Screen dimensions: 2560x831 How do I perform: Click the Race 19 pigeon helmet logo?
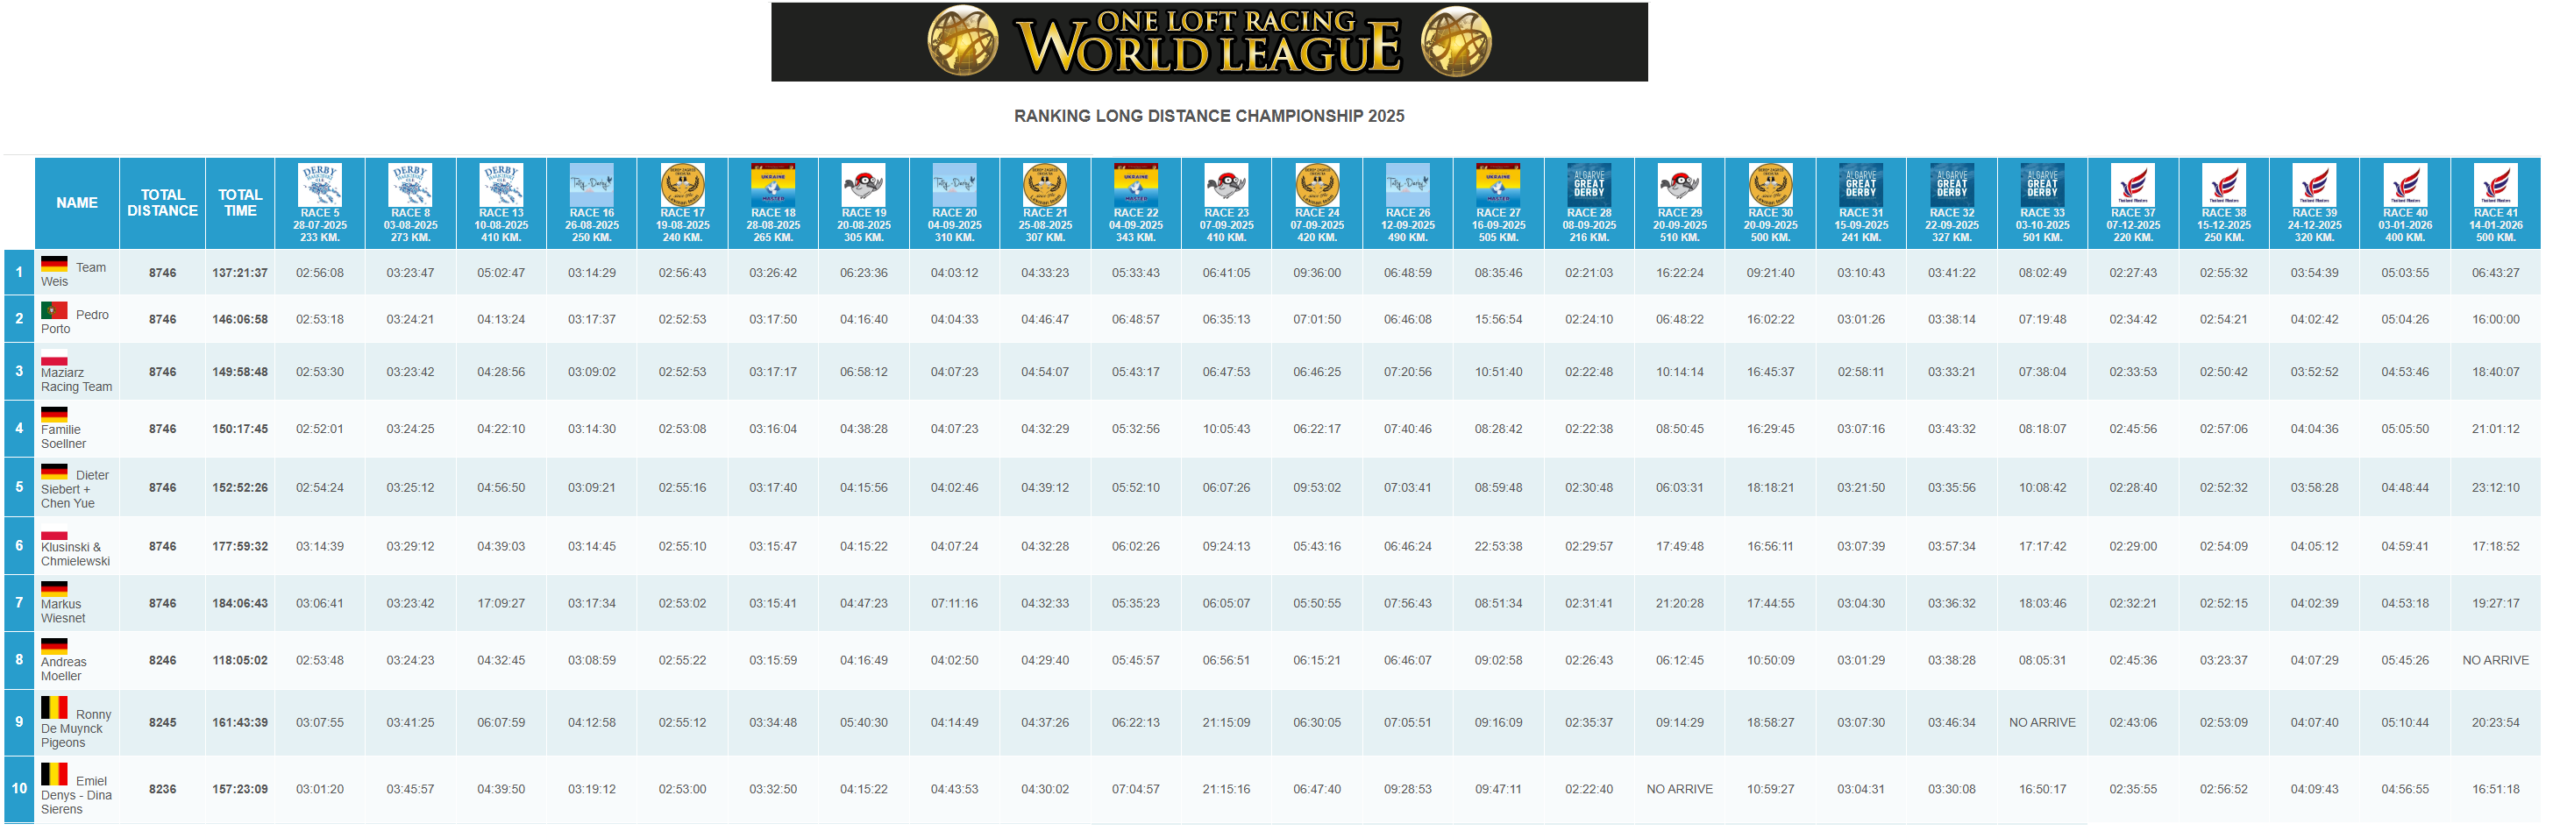click(863, 185)
